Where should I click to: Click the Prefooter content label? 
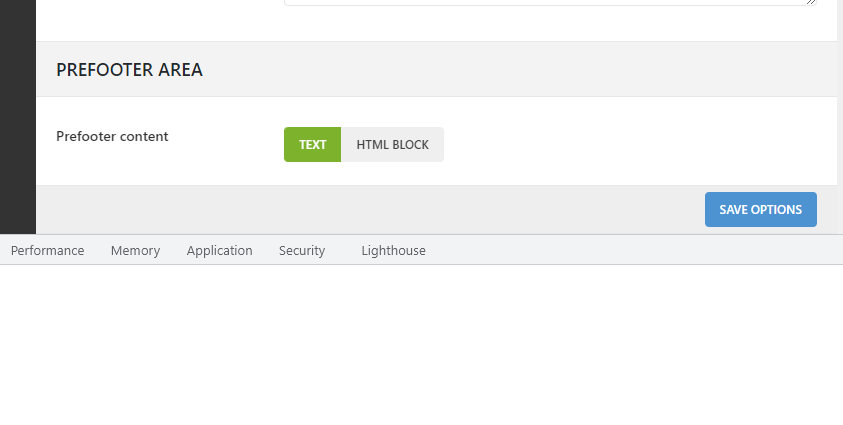(x=112, y=136)
